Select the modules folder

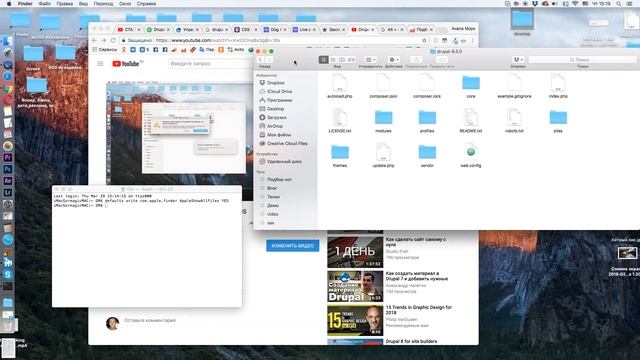point(383,121)
